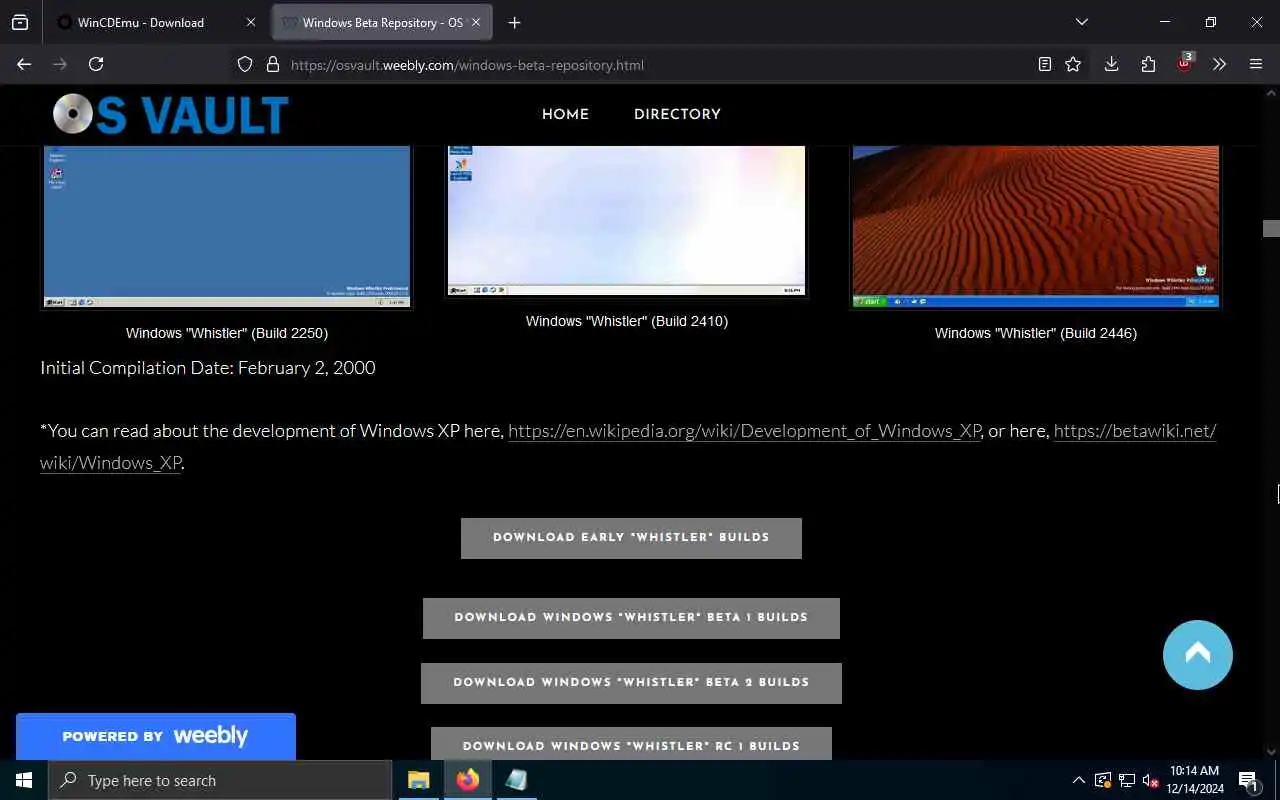Open Firefox View recent browsing icon
The height and width of the screenshot is (800, 1280).
(x=20, y=22)
